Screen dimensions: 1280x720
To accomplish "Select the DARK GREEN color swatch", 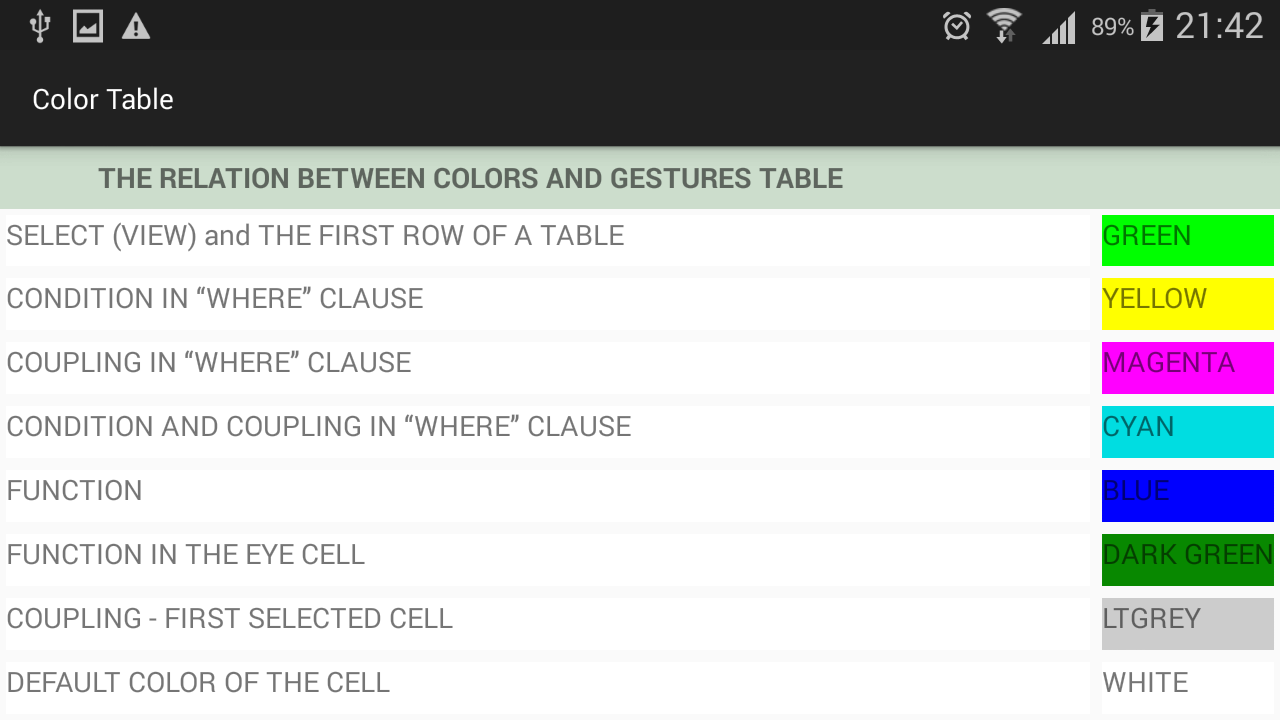I will [1187, 559].
